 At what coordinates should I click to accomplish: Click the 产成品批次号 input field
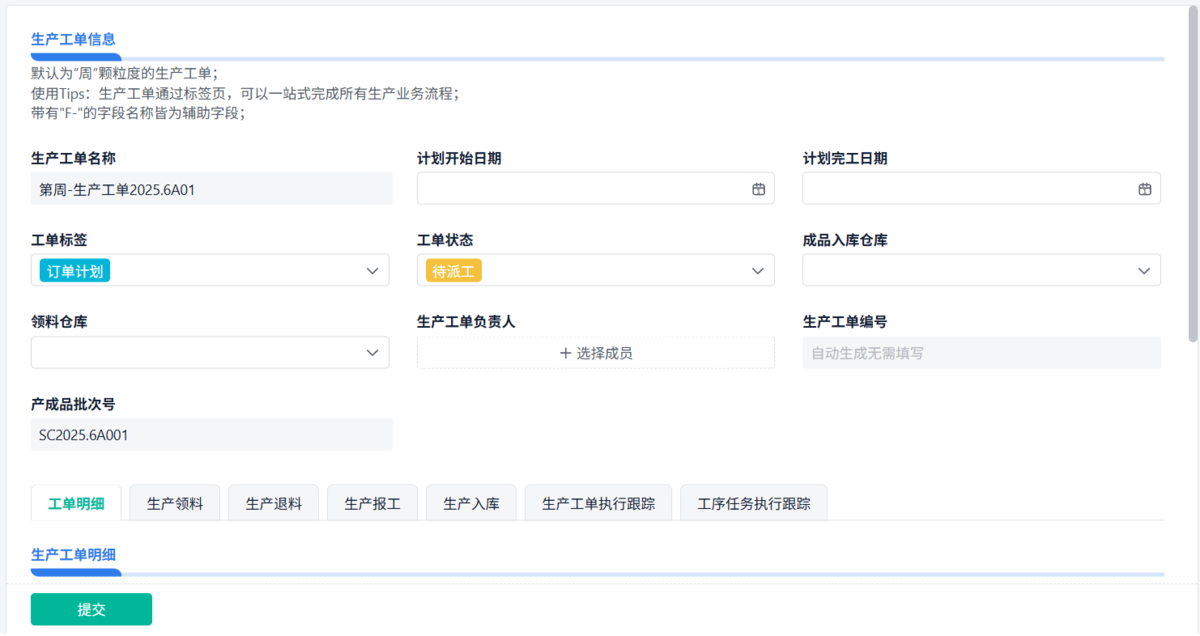[211, 435]
